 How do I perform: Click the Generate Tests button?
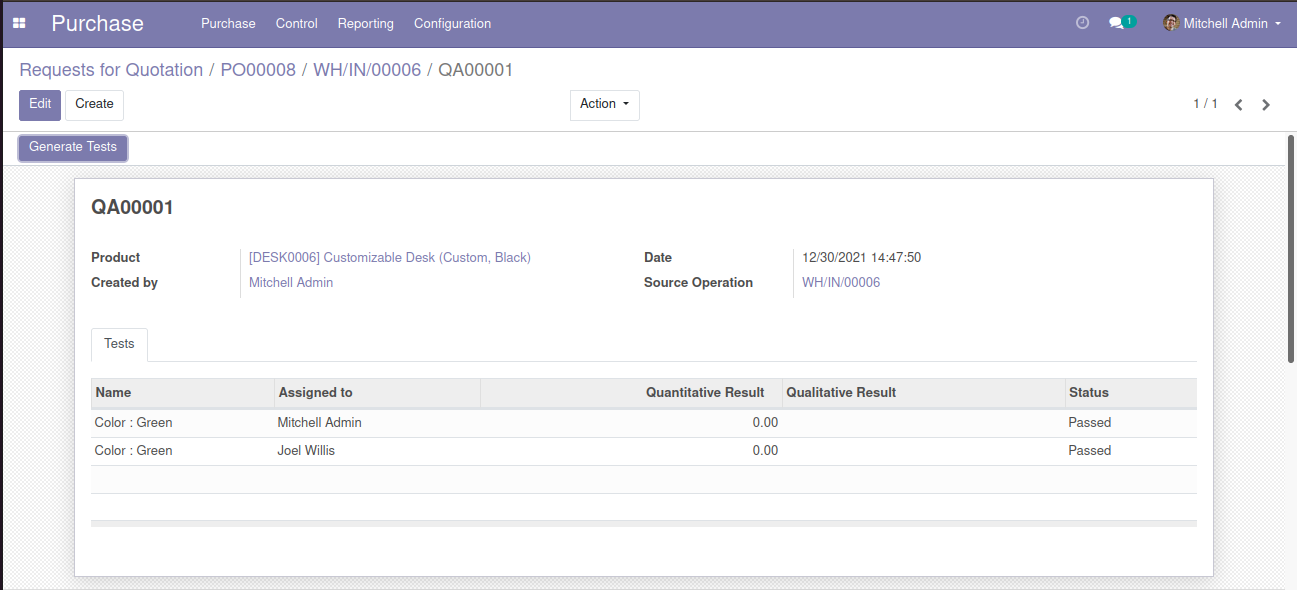(x=73, y=147)
